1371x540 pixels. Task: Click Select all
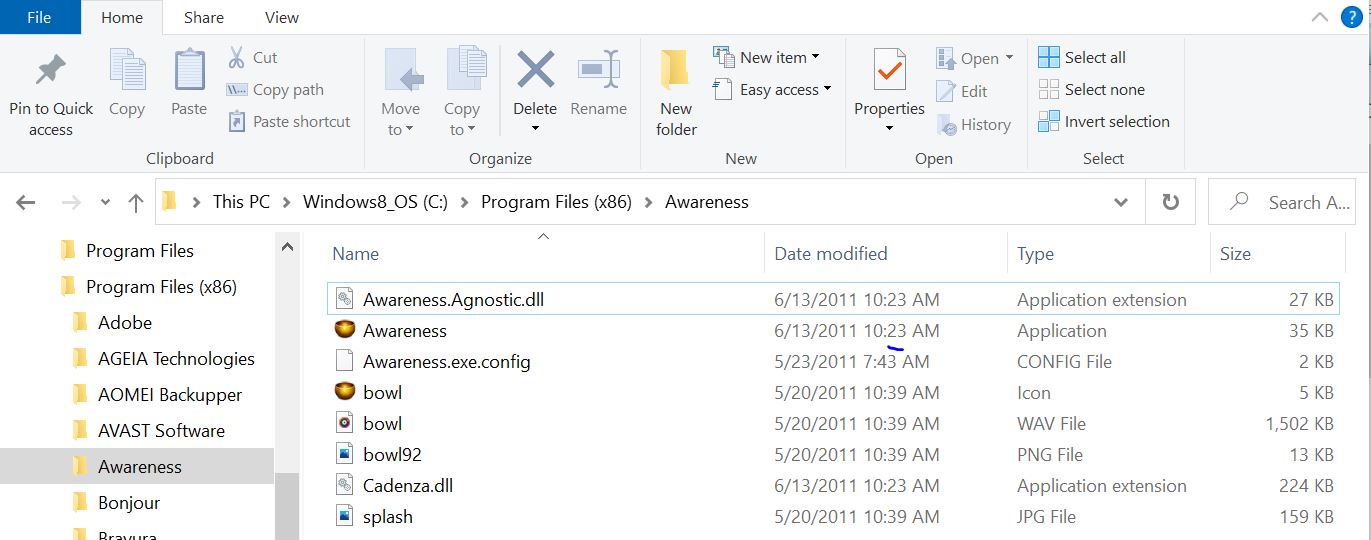[1082, 57]
